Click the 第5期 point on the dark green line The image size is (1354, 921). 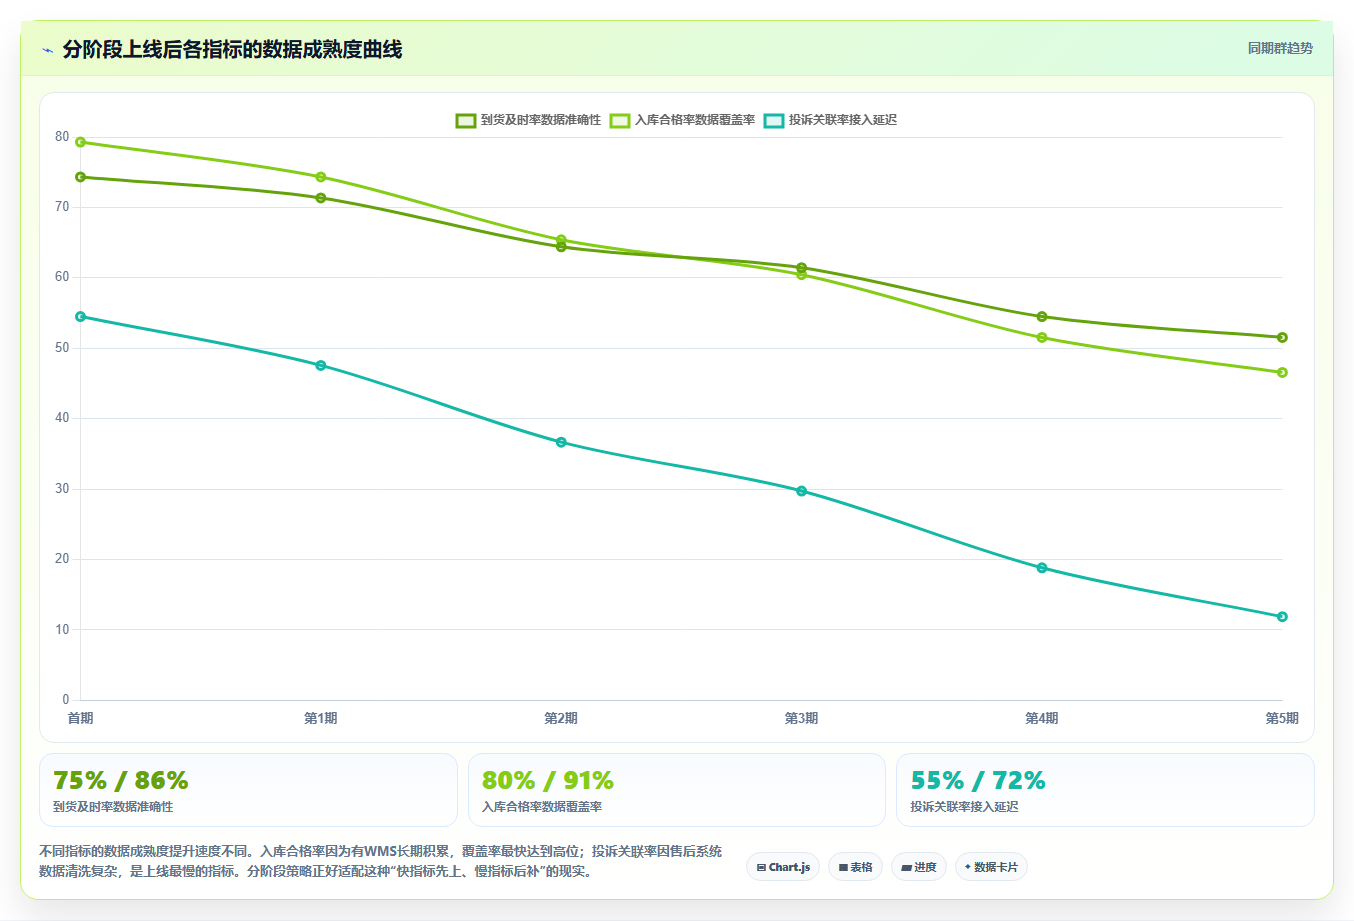(1282, 337)
